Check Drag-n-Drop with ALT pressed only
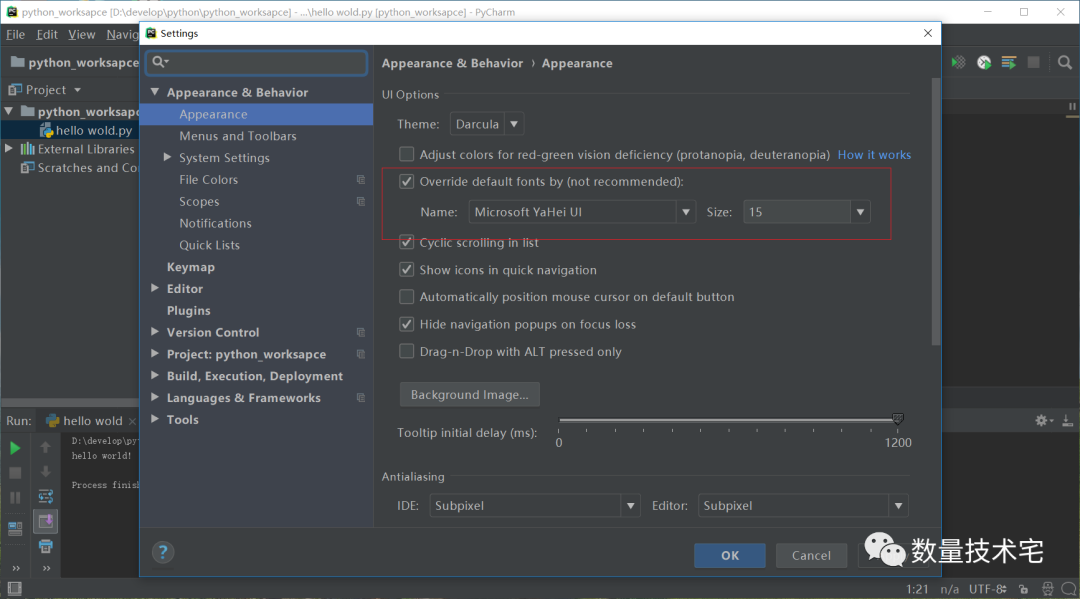 click(407, 352)
